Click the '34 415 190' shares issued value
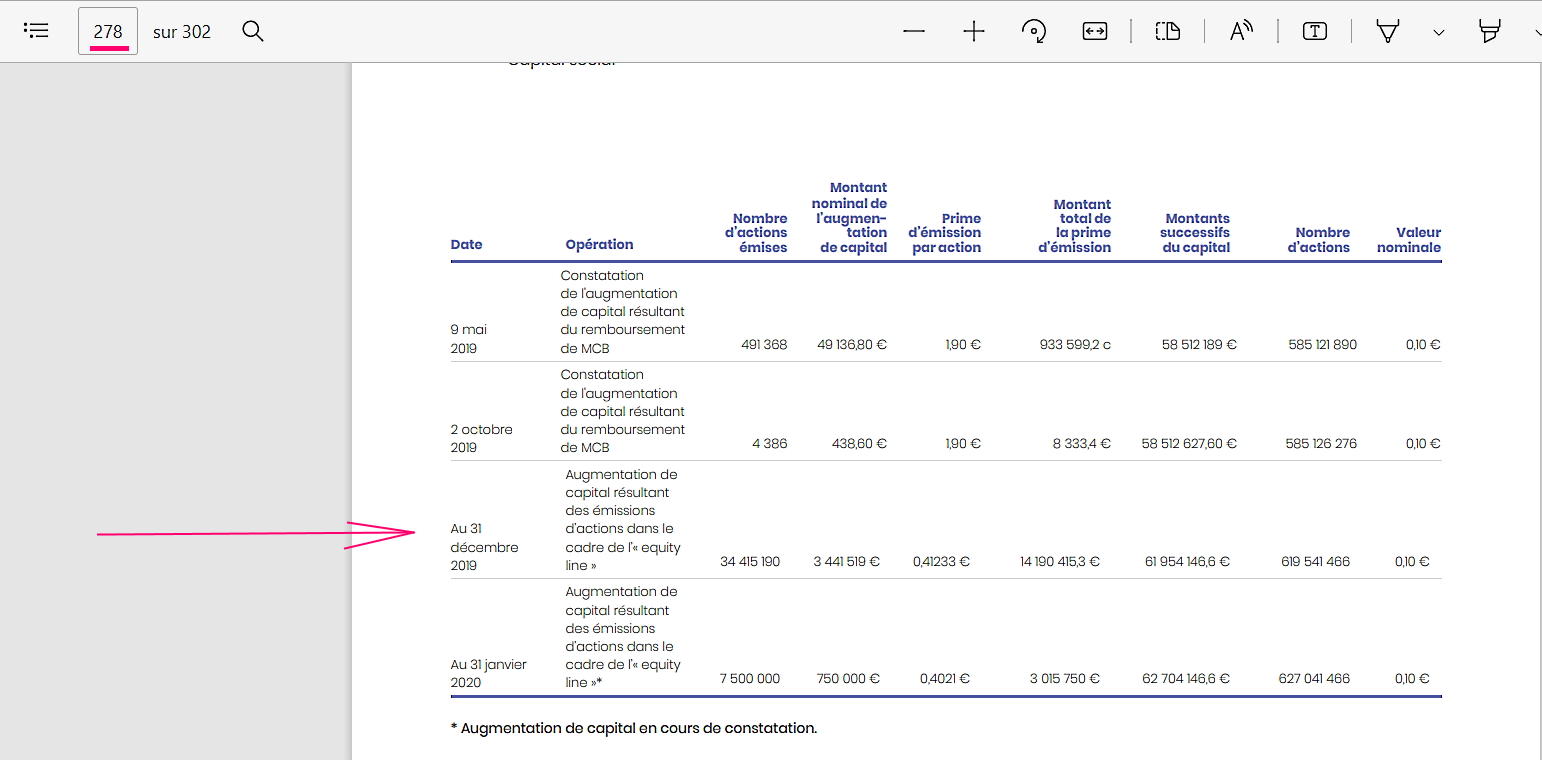 [x=750, y=562]
